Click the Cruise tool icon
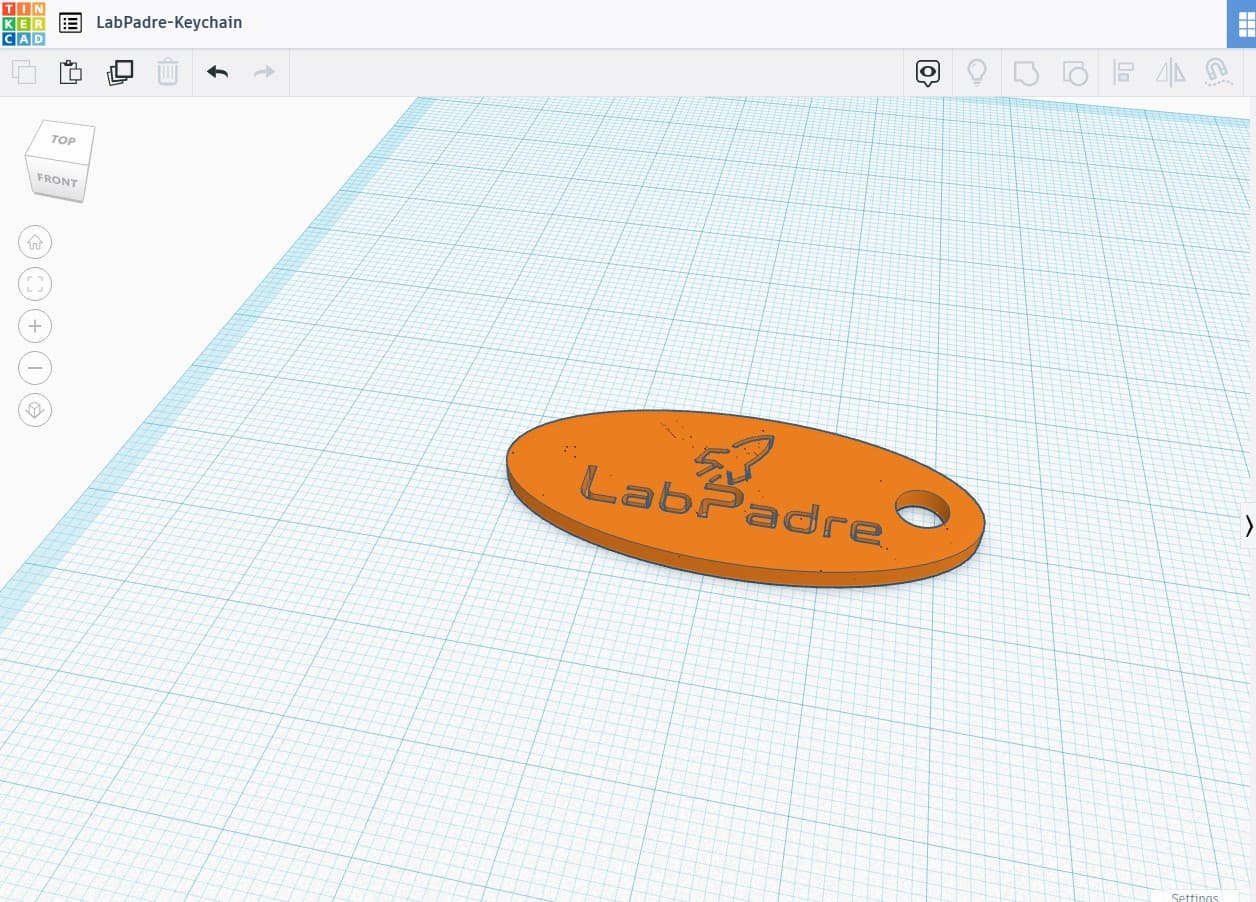Image resolution: width=1256 pixels, height=902 pixels. point(1217,72)
